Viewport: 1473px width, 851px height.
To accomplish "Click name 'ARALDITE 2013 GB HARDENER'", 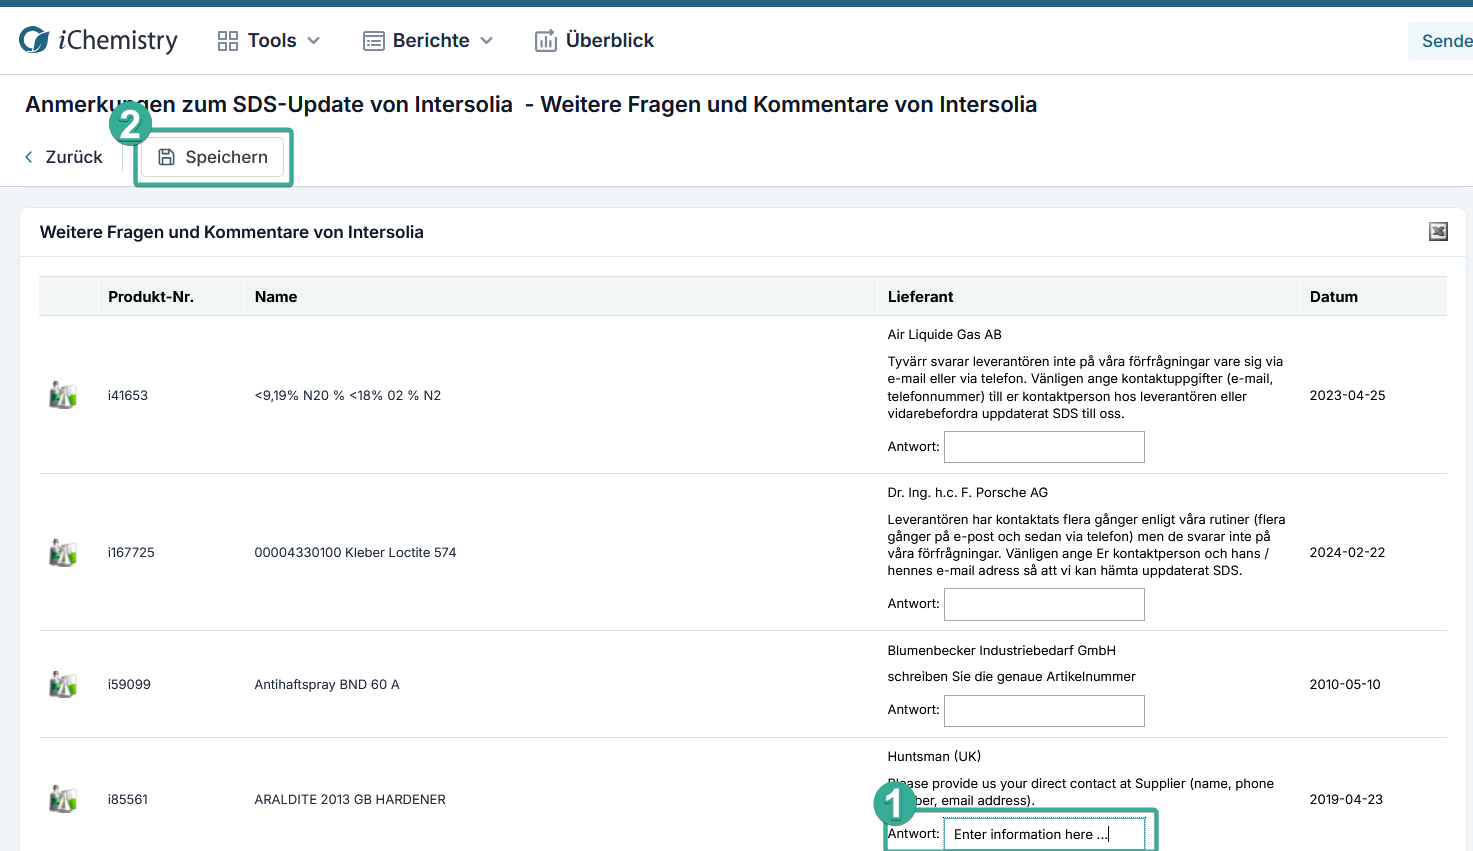I will click(350, 799).
